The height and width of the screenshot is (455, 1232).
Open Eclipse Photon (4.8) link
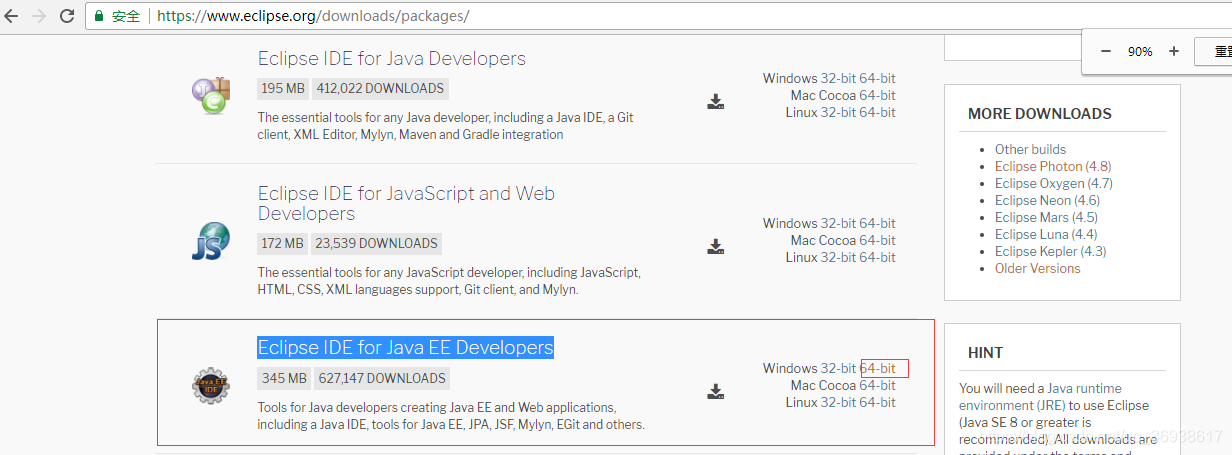1053,166
